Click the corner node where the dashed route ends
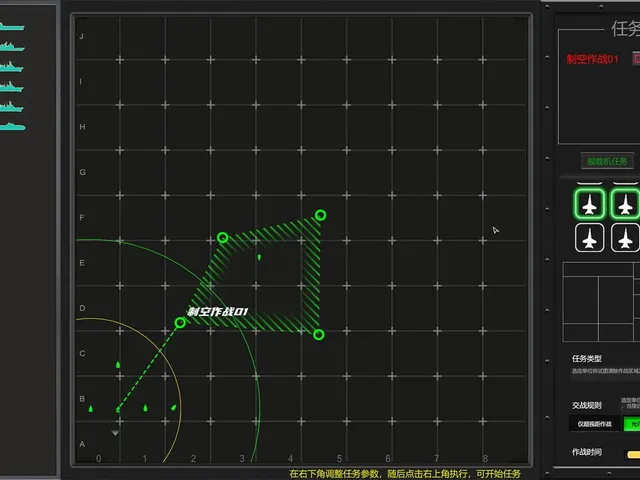This screenshot has width=640, height=480. pyautogui.click(x=180, y=323)
